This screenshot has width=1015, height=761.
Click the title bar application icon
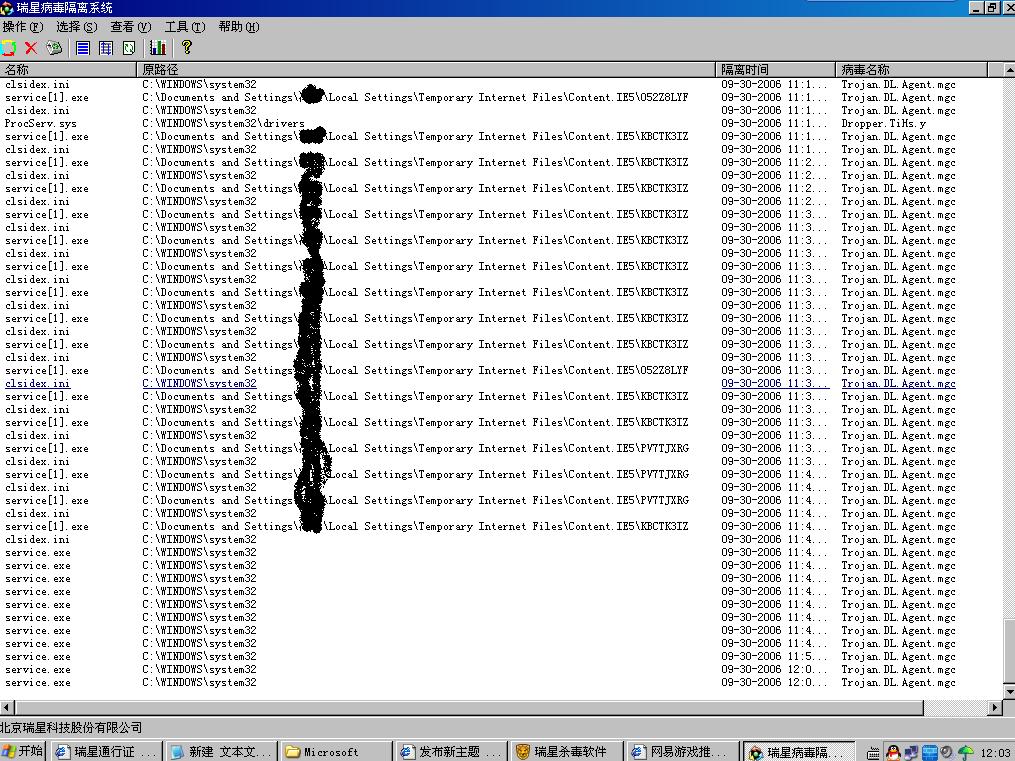pos(6,8)
